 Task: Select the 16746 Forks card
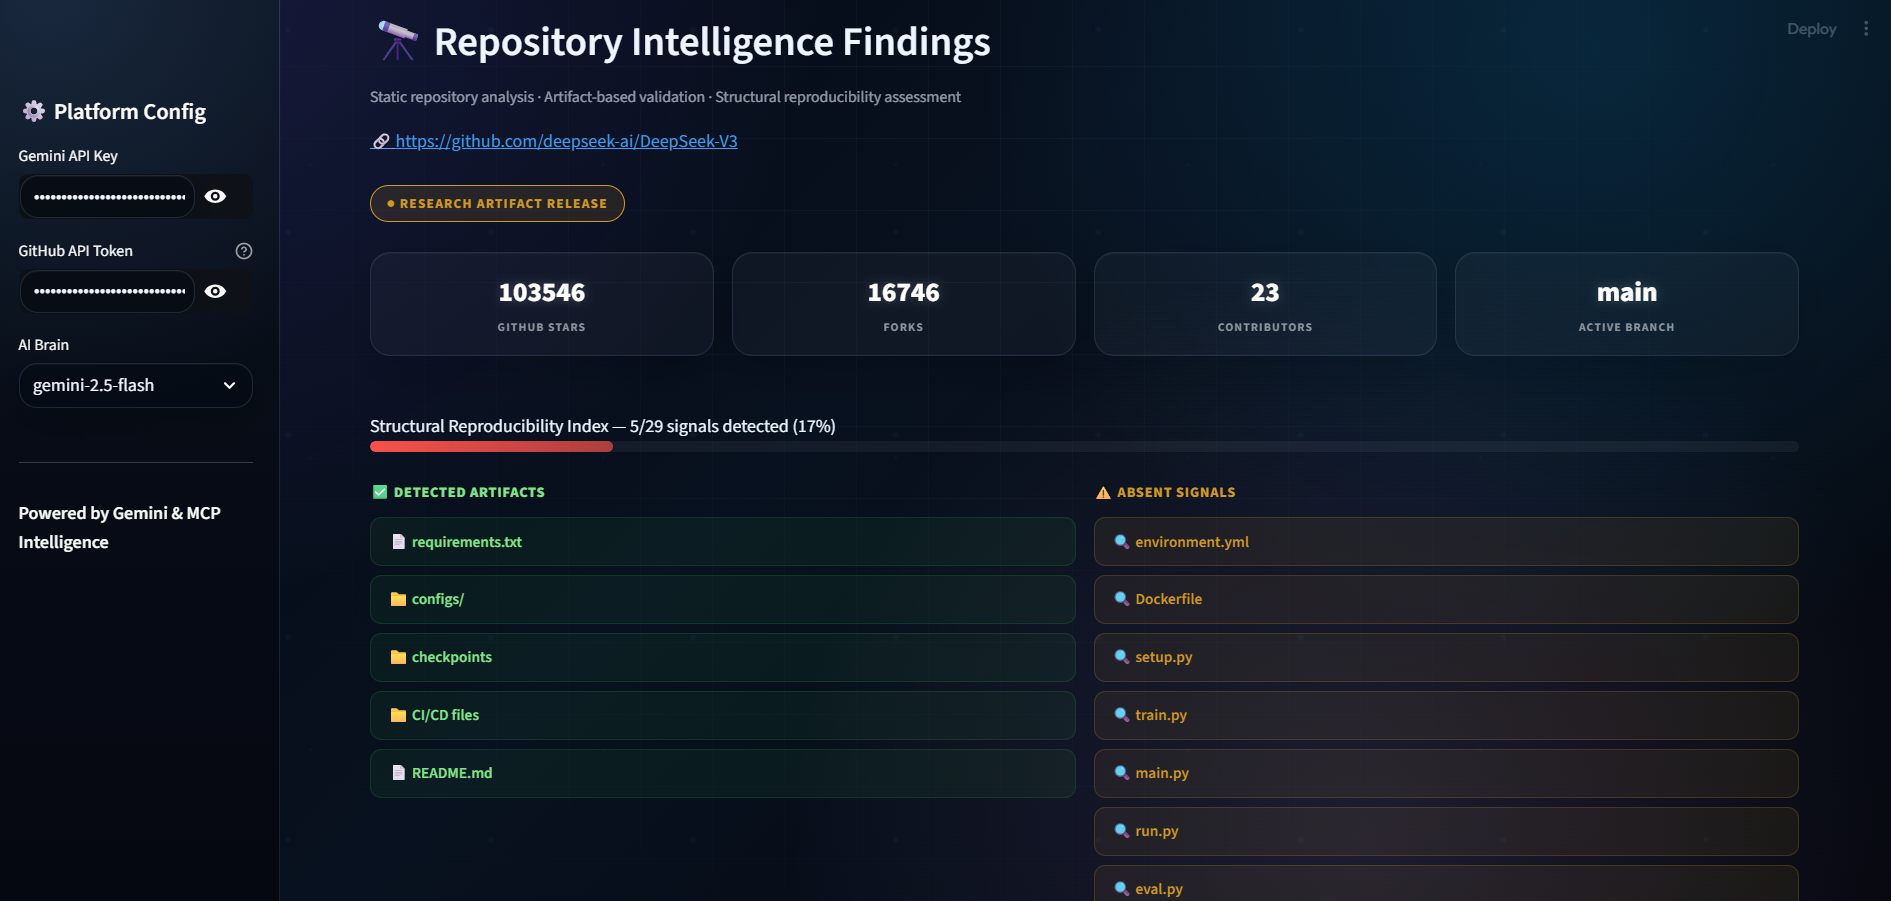904,304
